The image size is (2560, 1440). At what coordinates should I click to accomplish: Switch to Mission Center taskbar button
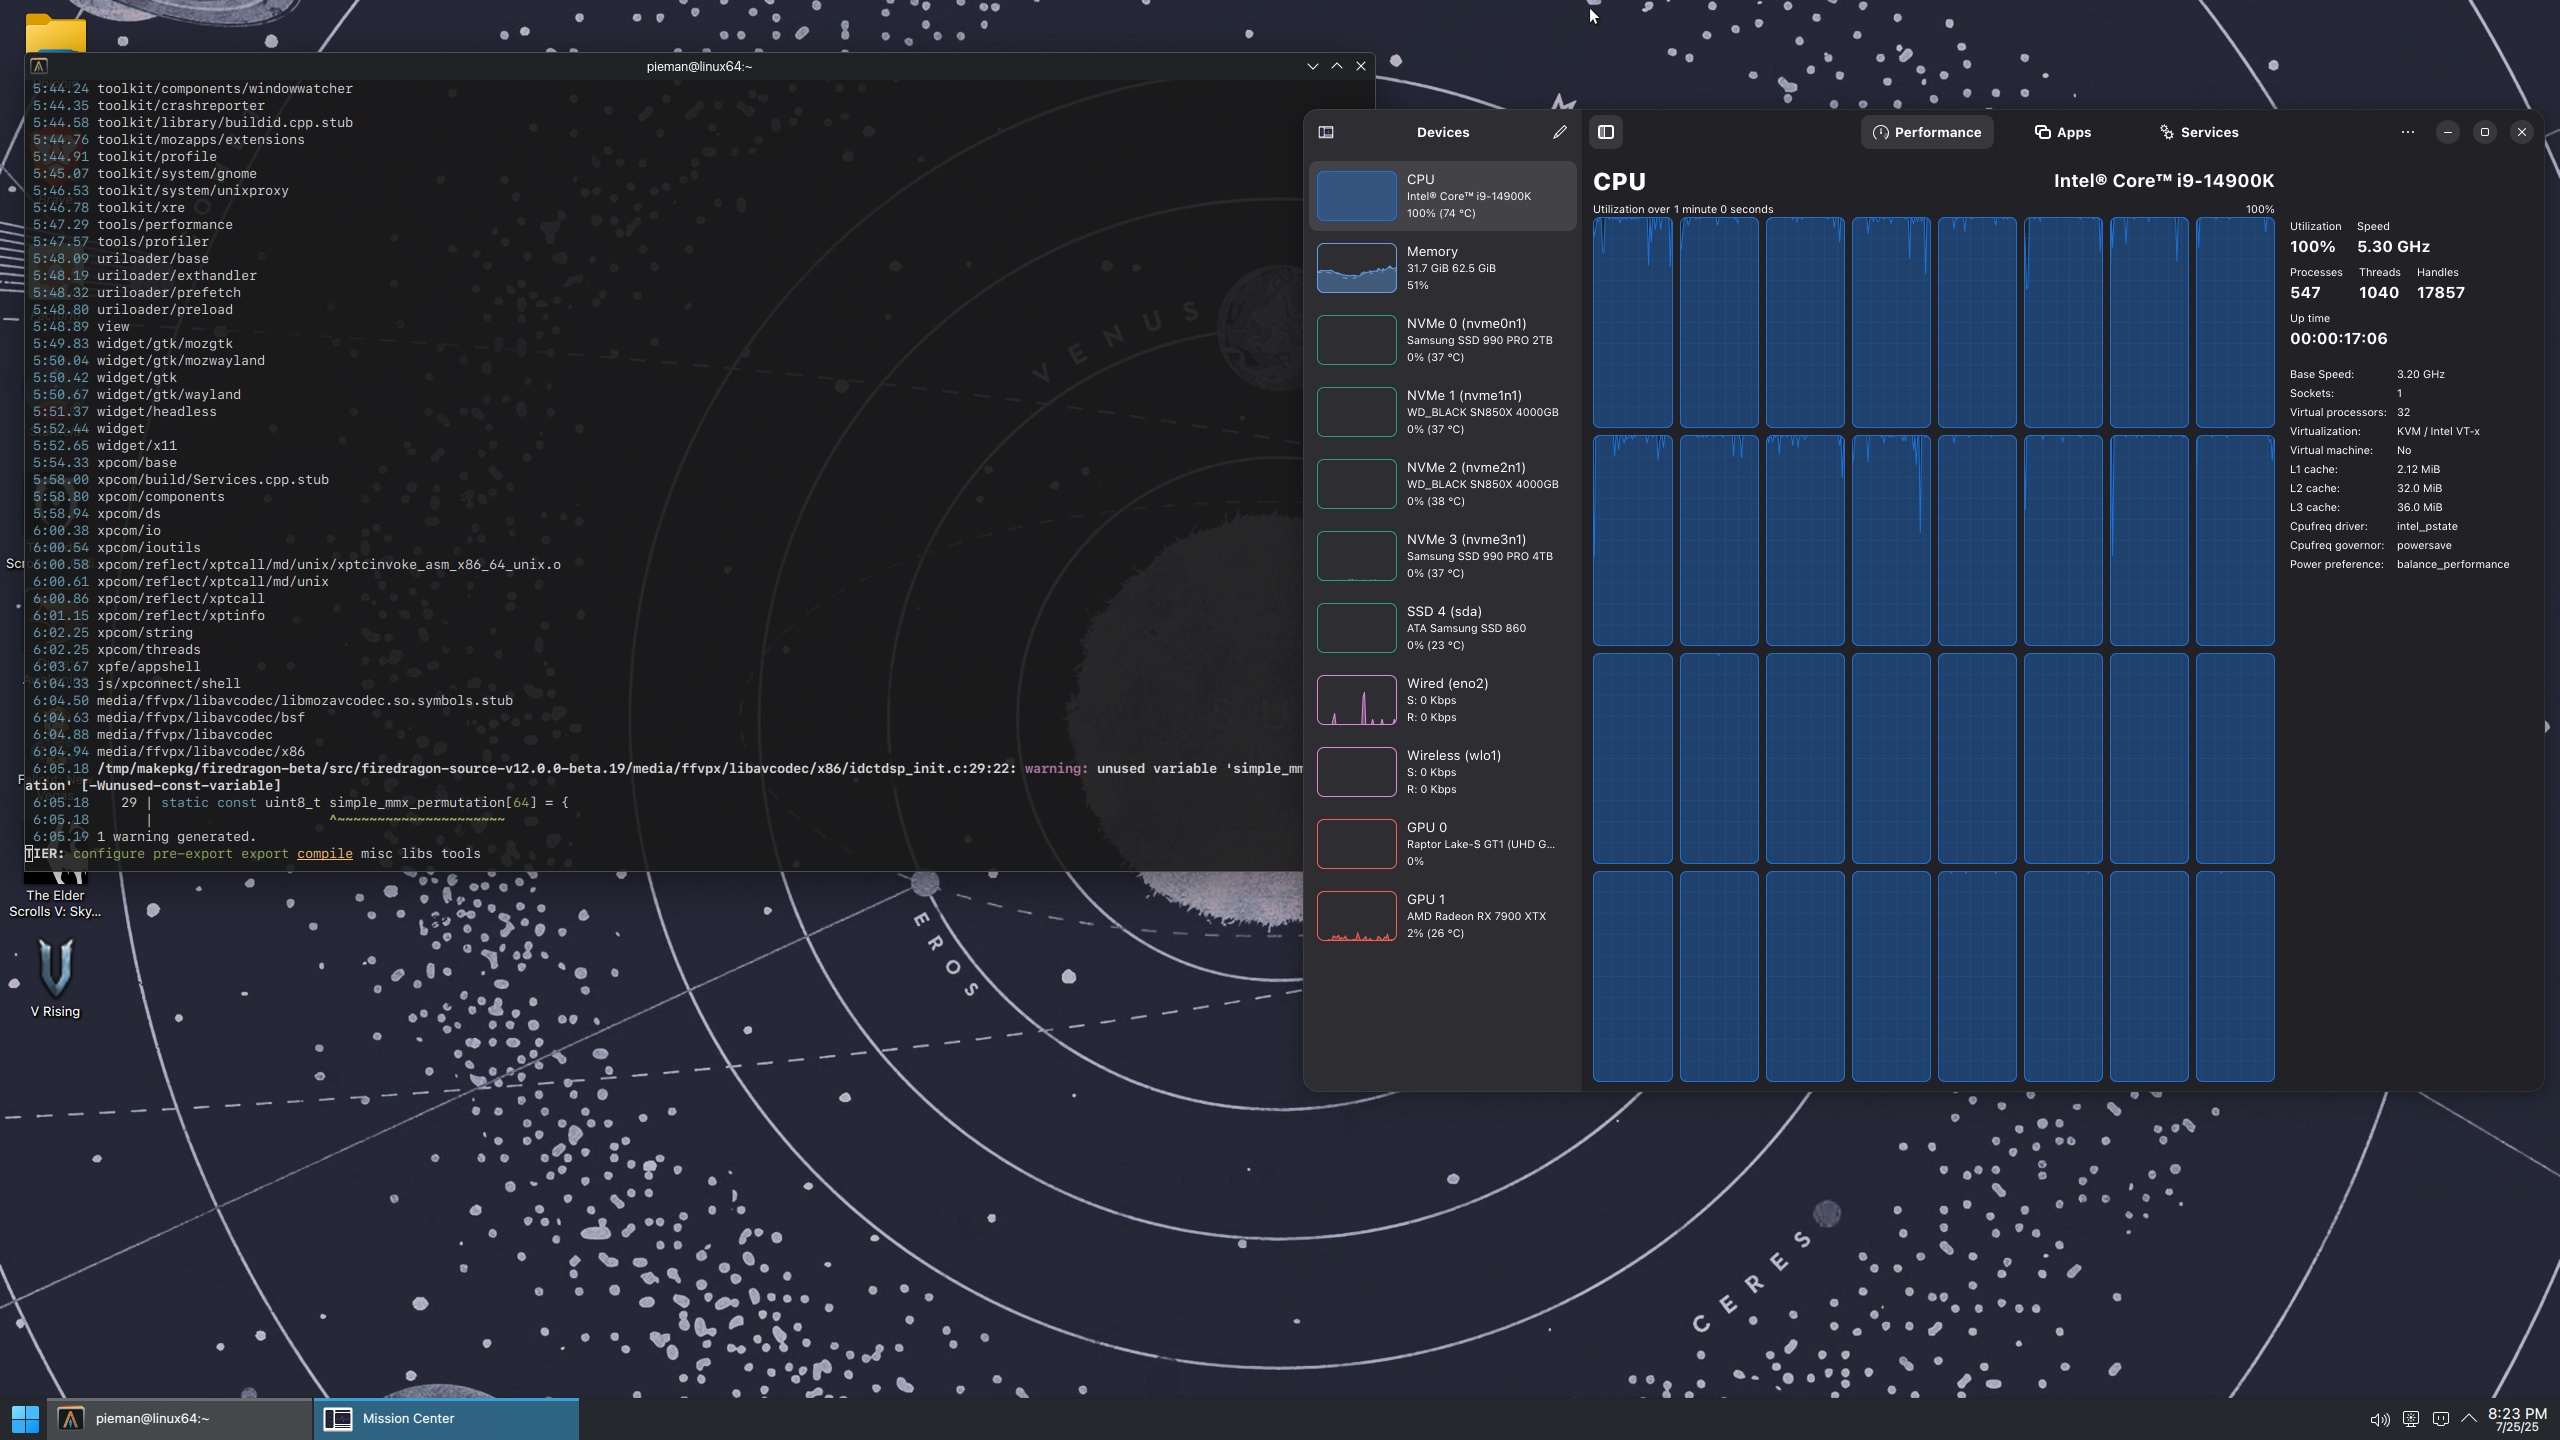pyautogui.click(x=446, y=1418)
